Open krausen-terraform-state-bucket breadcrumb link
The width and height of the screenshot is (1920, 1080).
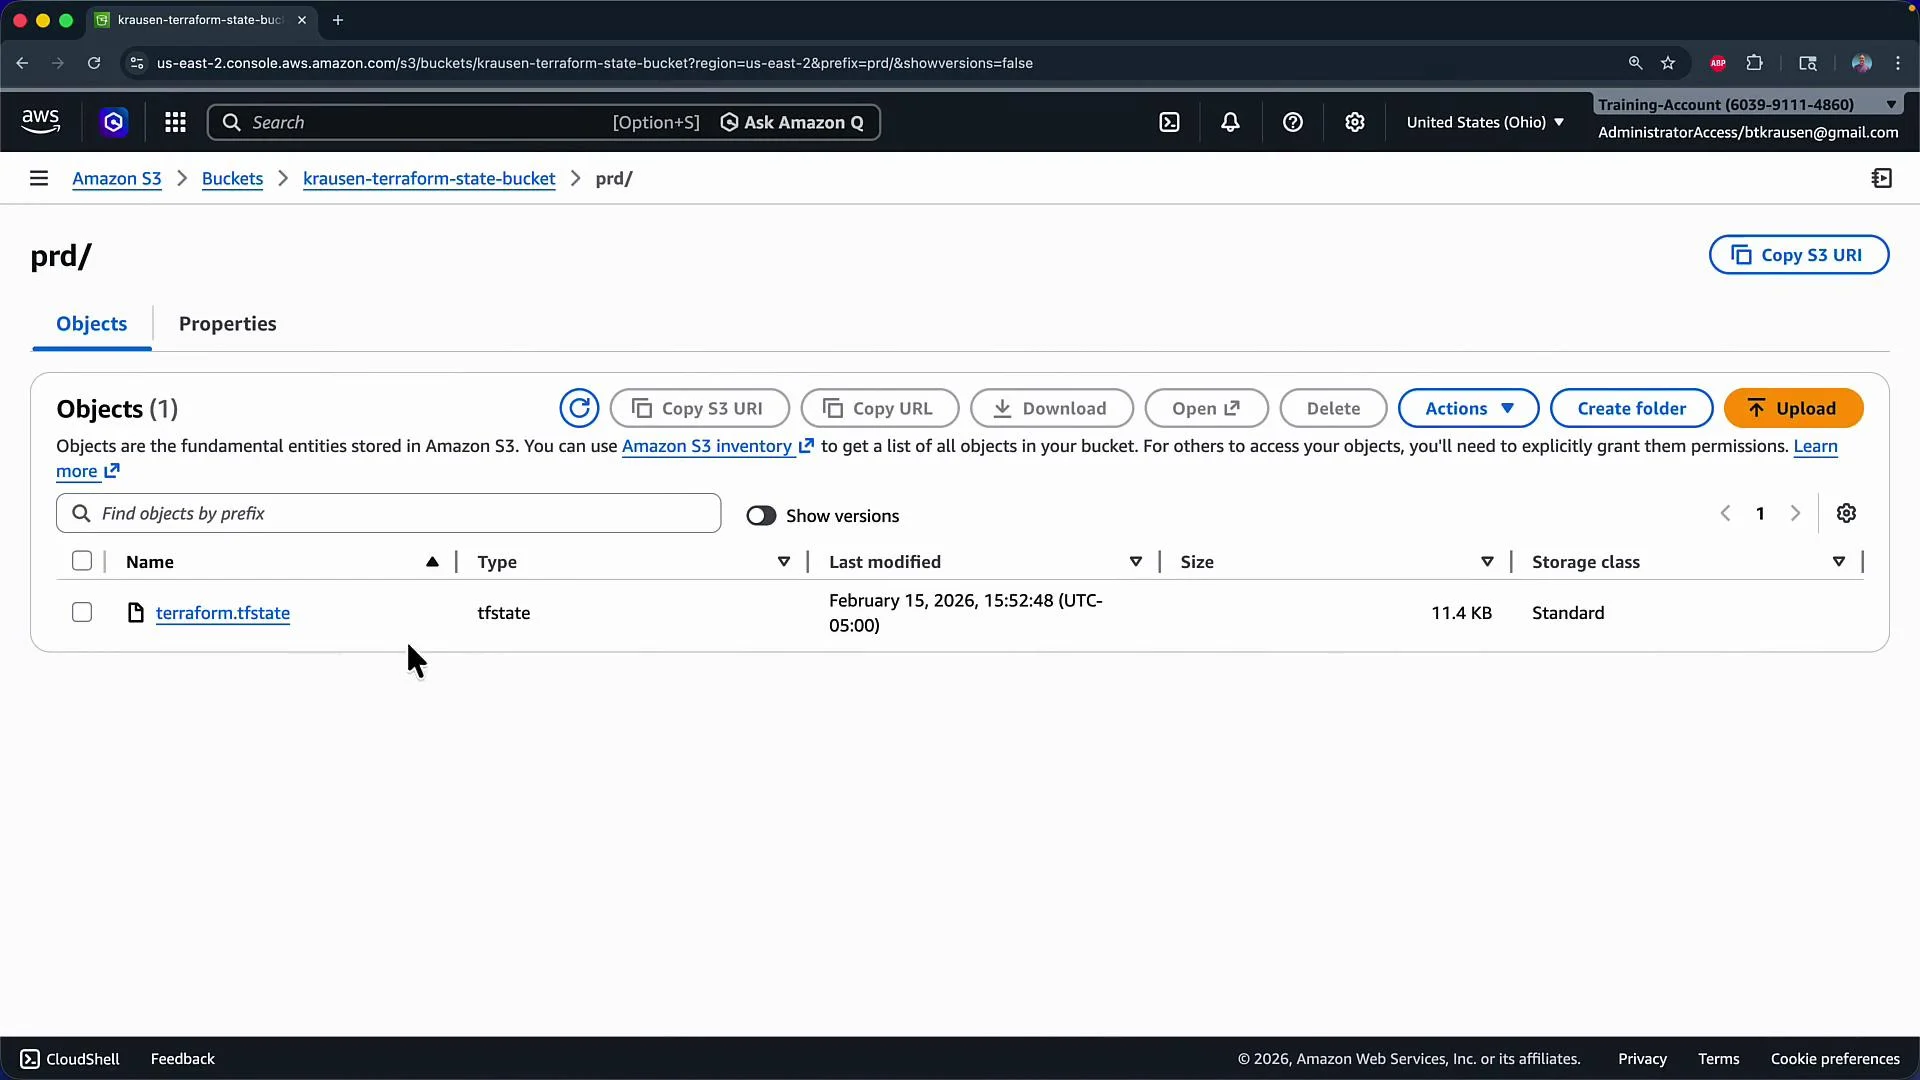pyautogui.click(x=429, y=178)
